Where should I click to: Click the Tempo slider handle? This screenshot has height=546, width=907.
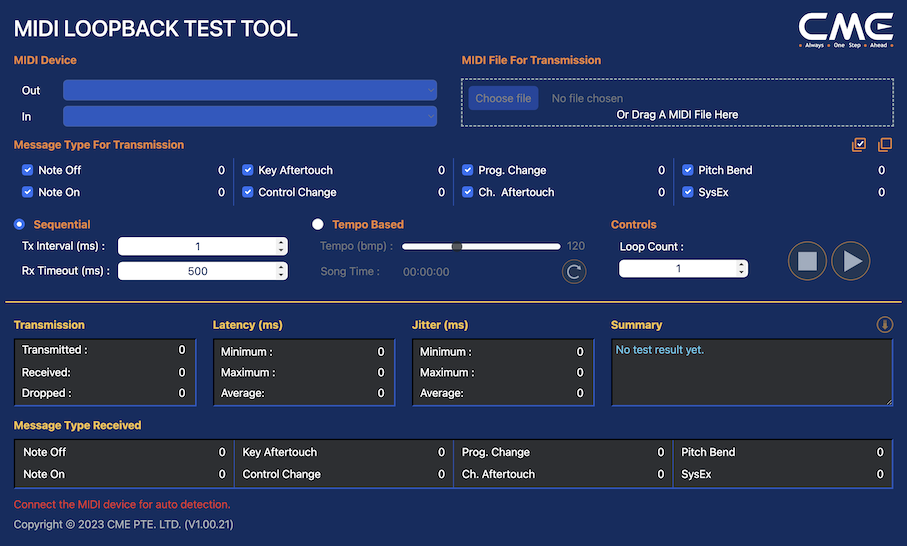457,246
